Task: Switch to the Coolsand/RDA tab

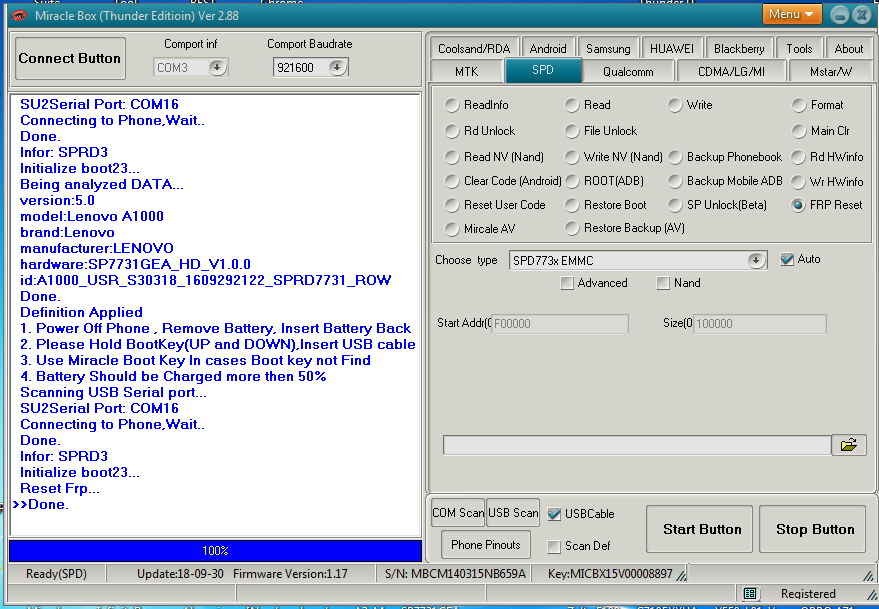Action: (x=474, y=48)
